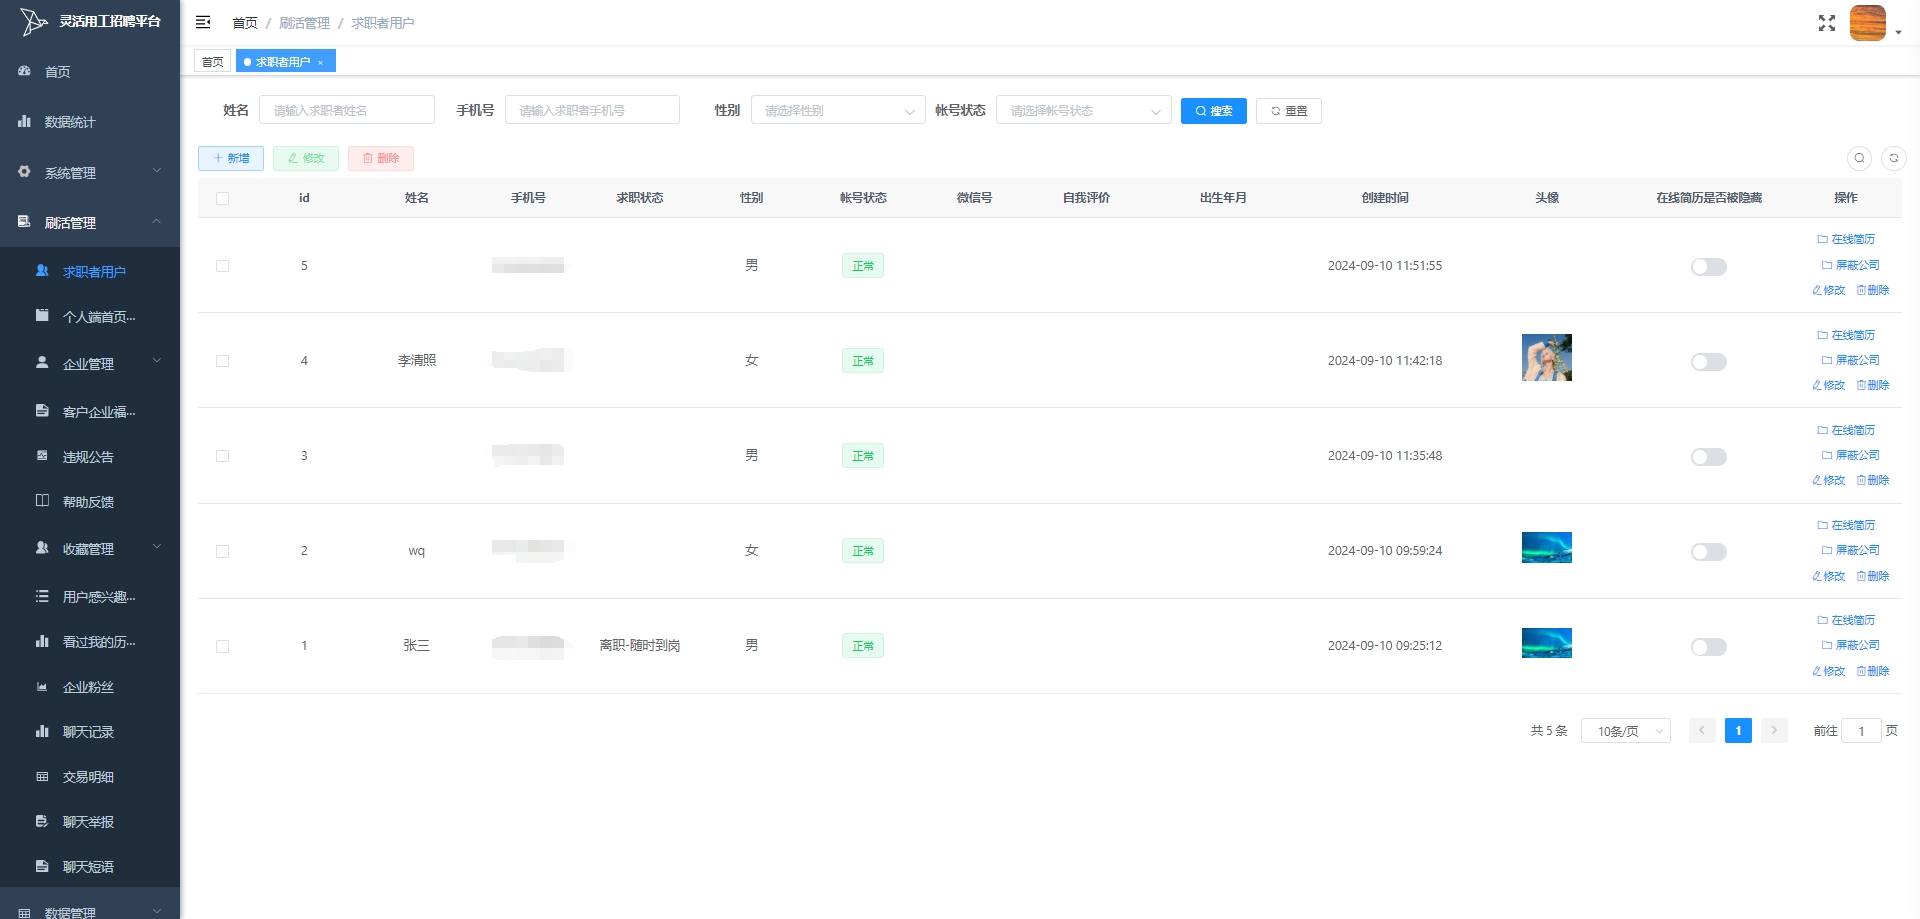This screenshot has width=1920, height=919.
Task: Open the 帐号状态 dropdown filter
Action: pyautogui.click(x=1083, y=111)
